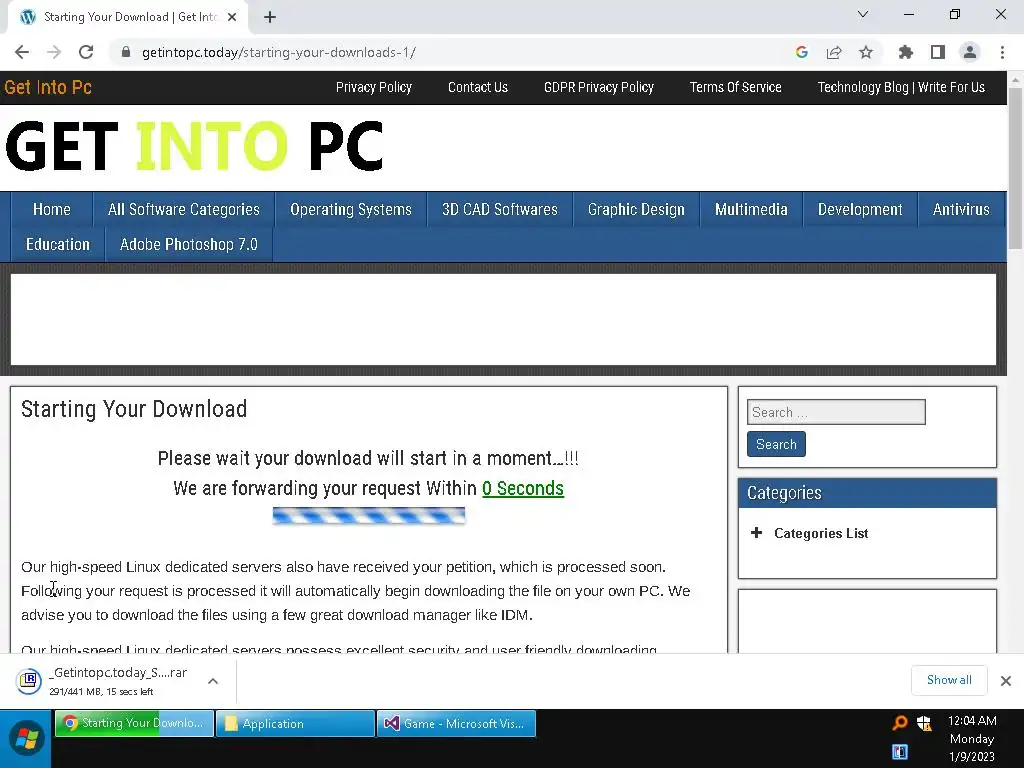Click the GET INTO PC logo
Viewport: 1024px width, 768px height.
[x=194, y=146]
